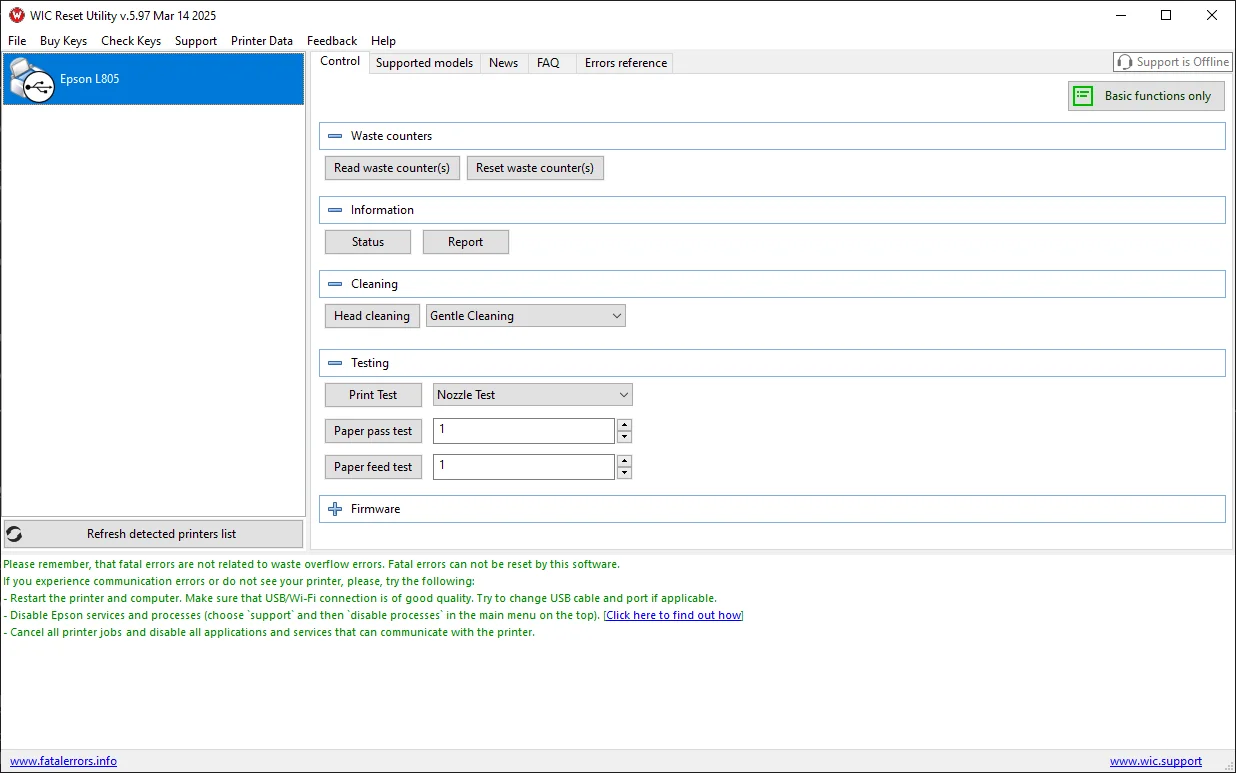
Task: Click Read waste counter(s) button
Action: (x=392, y=168)
